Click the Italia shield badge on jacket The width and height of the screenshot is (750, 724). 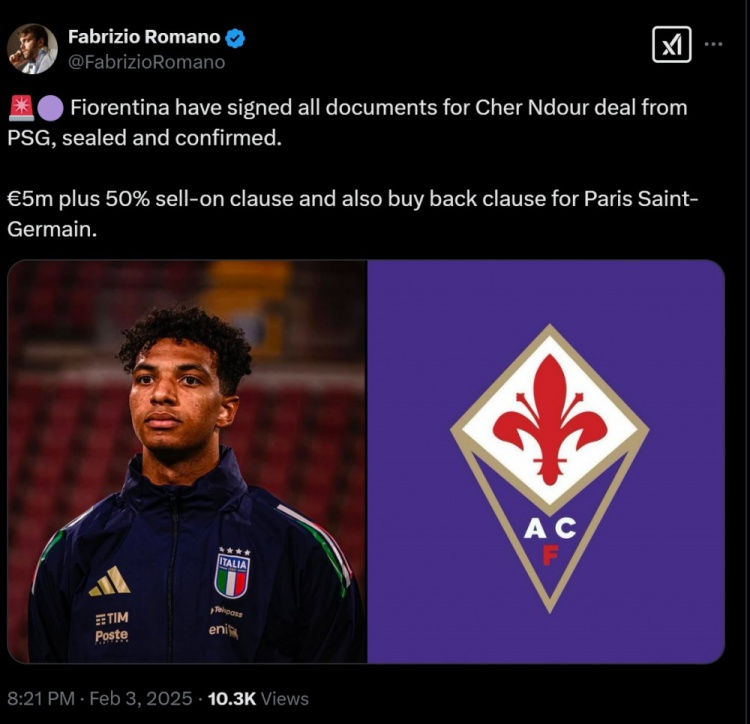232,574
